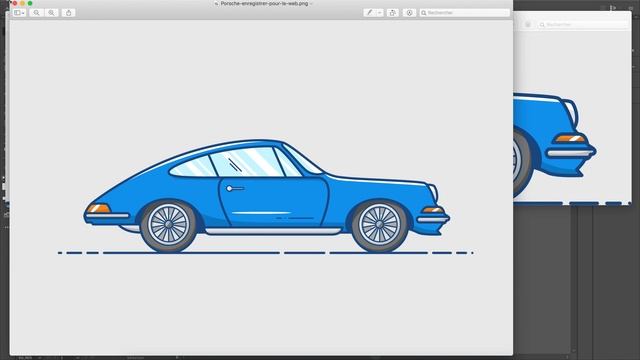The width and height of the screenshot is (640, 360).
Task: Open the document title dropdown arrow
Action: pos(311,3)
